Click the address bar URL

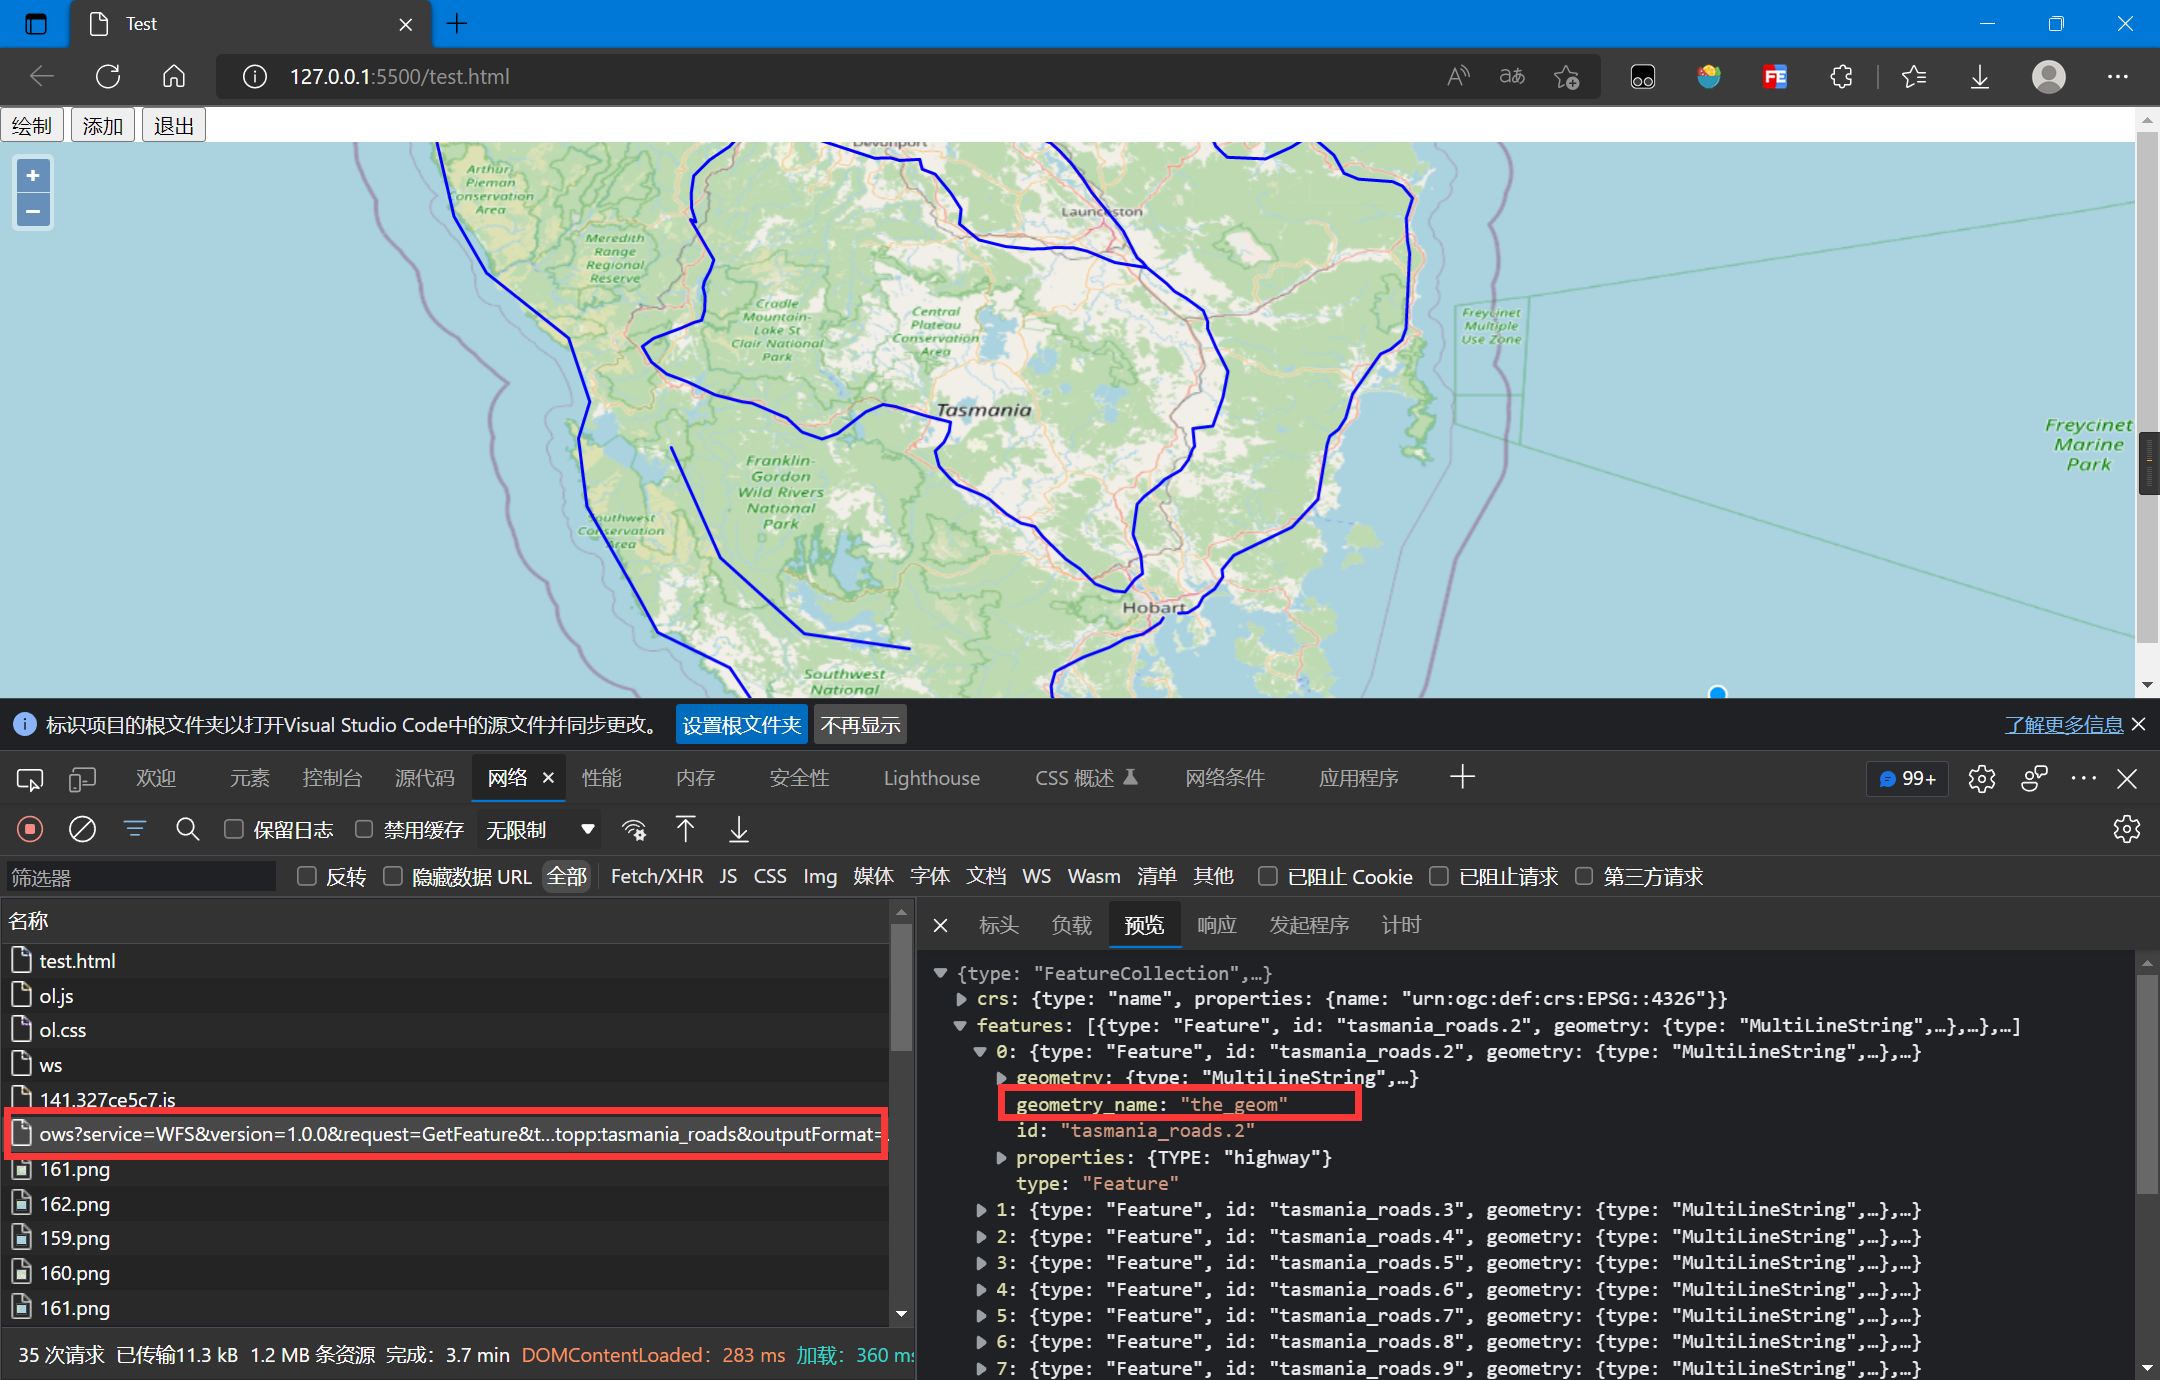tap(399, 77)
